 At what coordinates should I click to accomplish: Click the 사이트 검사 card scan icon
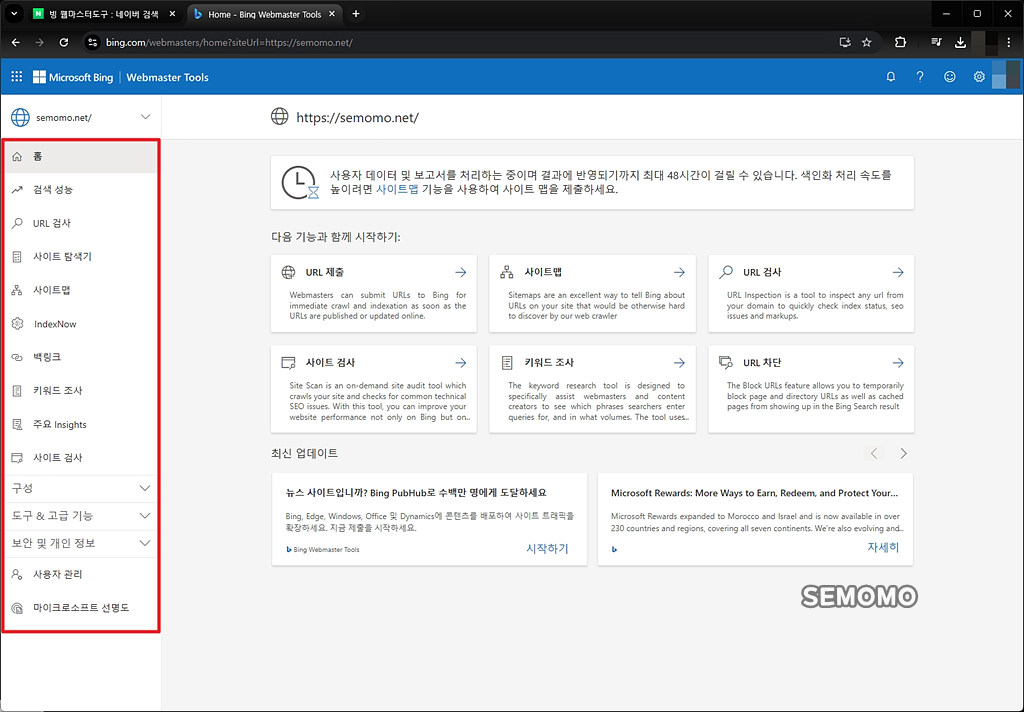coord(288,363)
